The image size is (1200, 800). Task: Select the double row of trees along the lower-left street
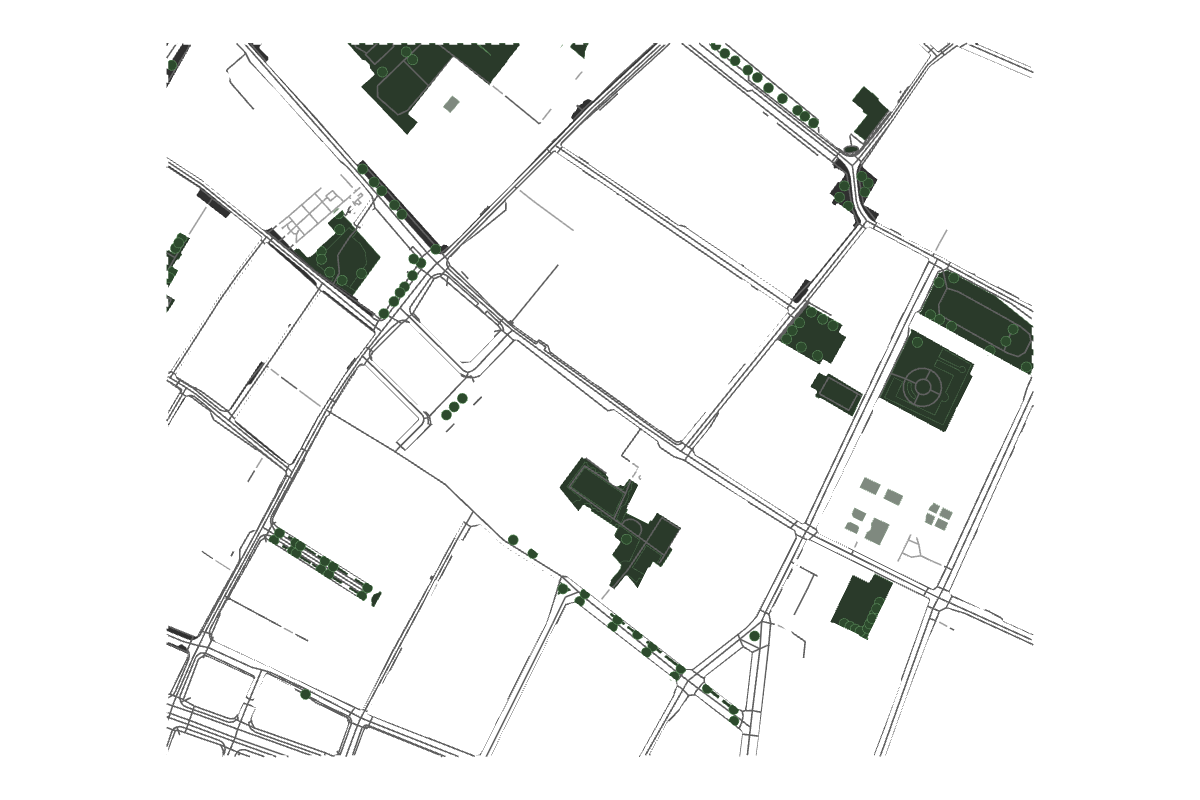pyautogui.click(x=323, y=565)
